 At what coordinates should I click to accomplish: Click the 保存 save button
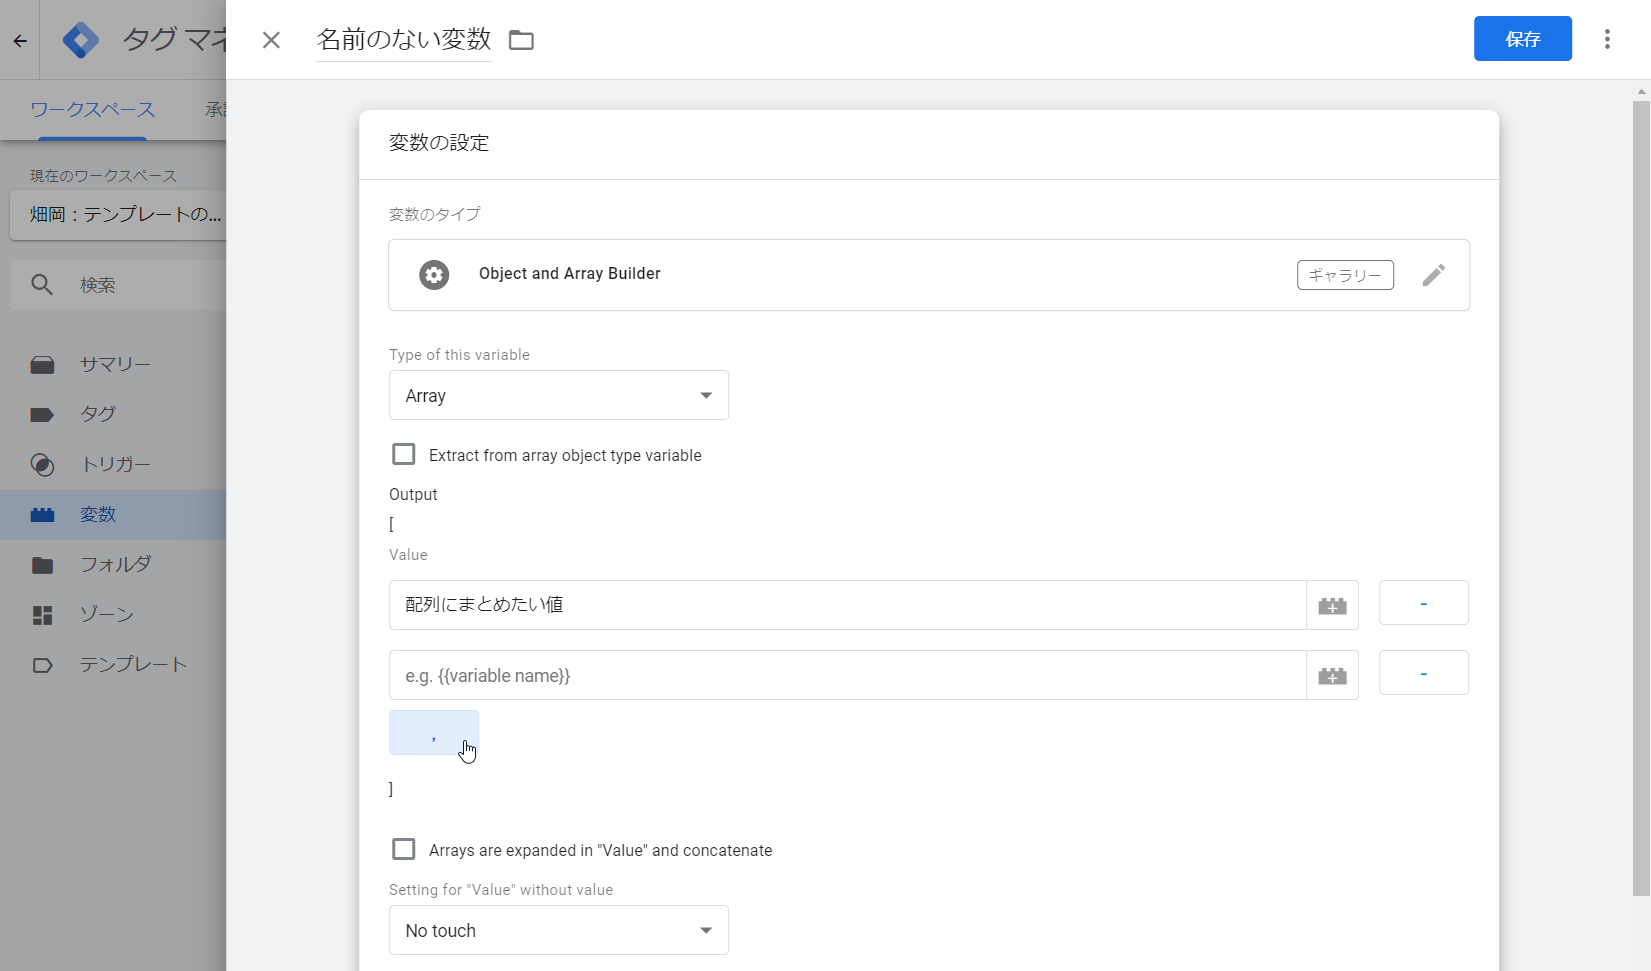coord(1522,39)
